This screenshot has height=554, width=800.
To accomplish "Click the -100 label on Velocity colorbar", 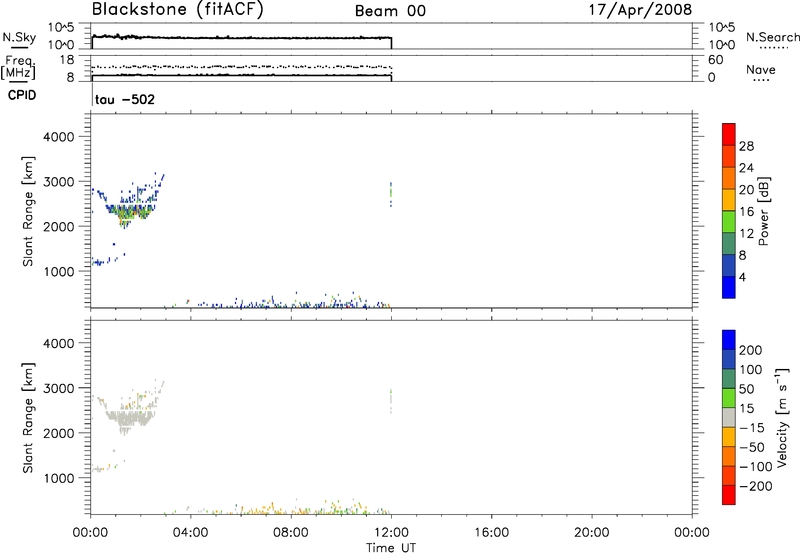I will click(756, 466).
